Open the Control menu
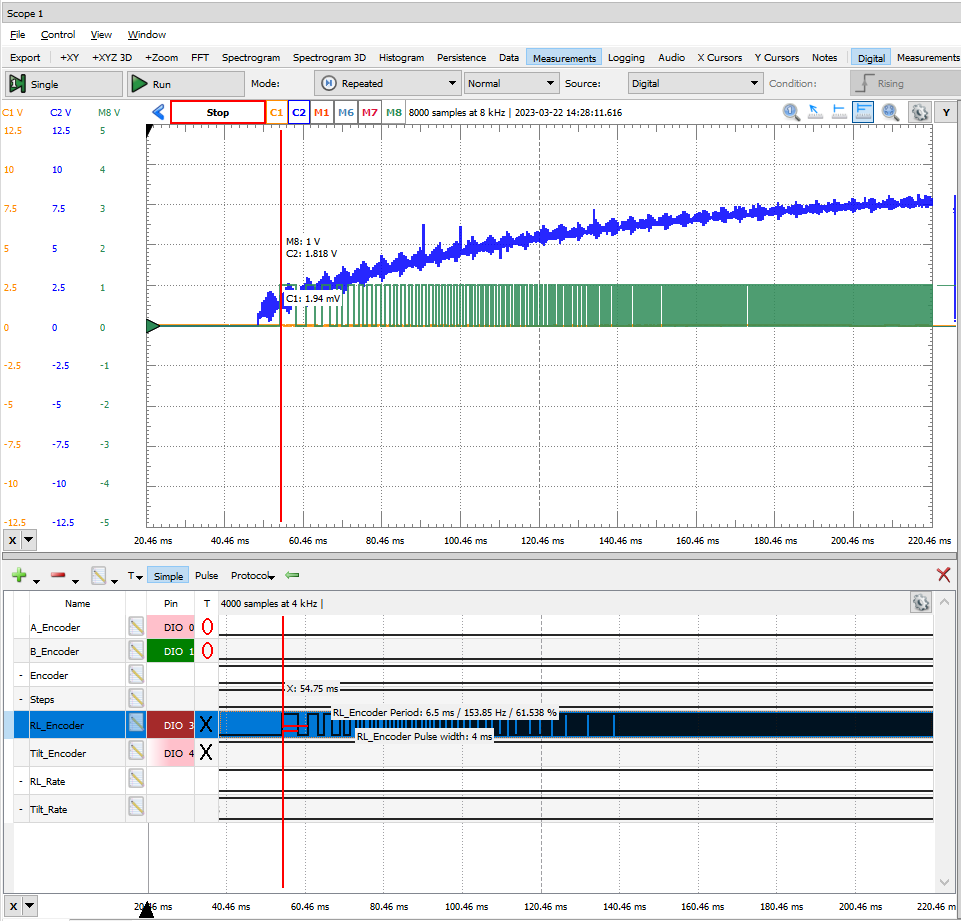This screenshot has width=961, height=921. [x=58, y=34]
